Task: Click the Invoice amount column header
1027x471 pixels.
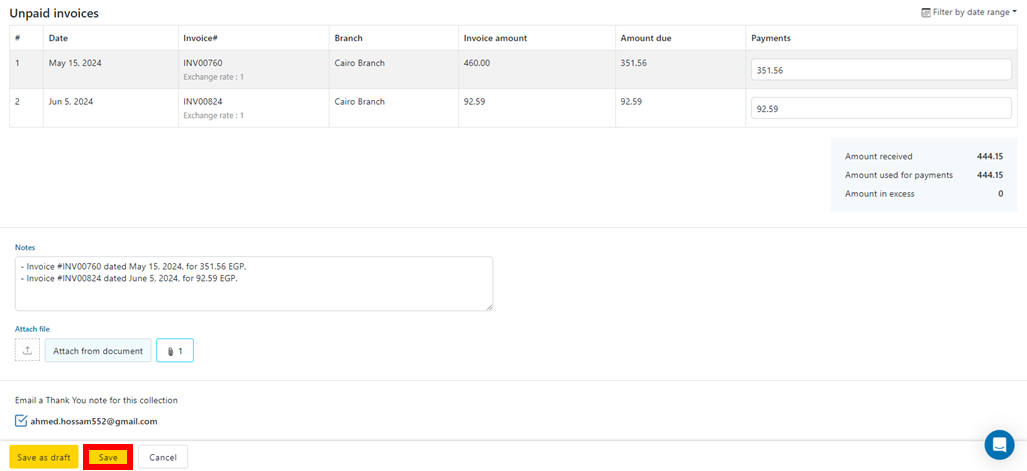Action: pyautogui.click(x=495, y=38)
